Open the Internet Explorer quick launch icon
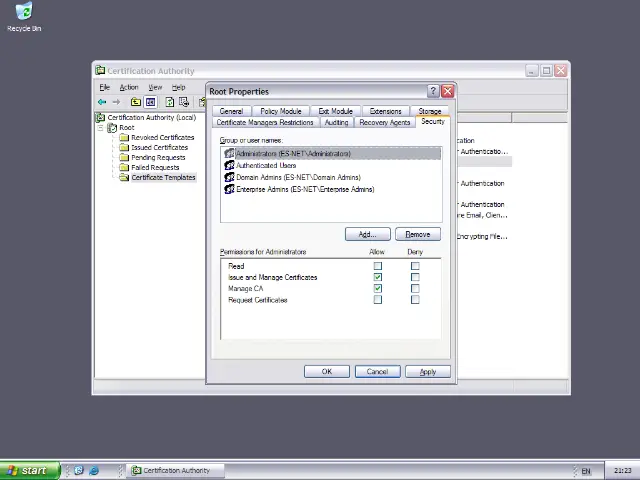The height and width of the screenshot is (480, 640). pyautogui.click(x=94, y=470)
